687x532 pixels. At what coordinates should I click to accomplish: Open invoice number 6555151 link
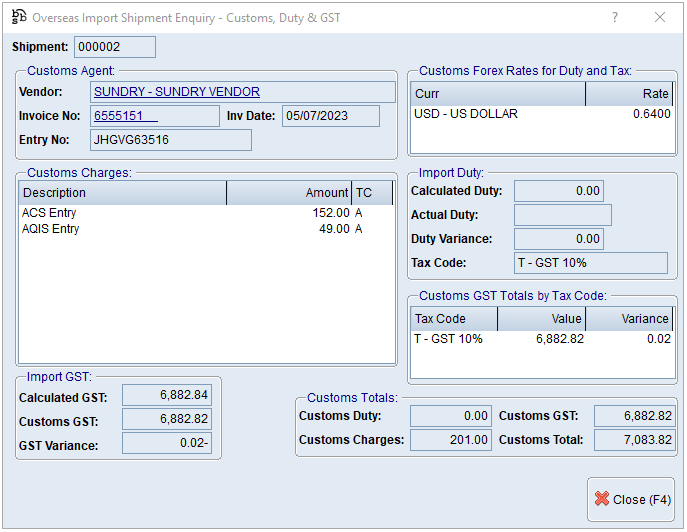pos(125,116)
